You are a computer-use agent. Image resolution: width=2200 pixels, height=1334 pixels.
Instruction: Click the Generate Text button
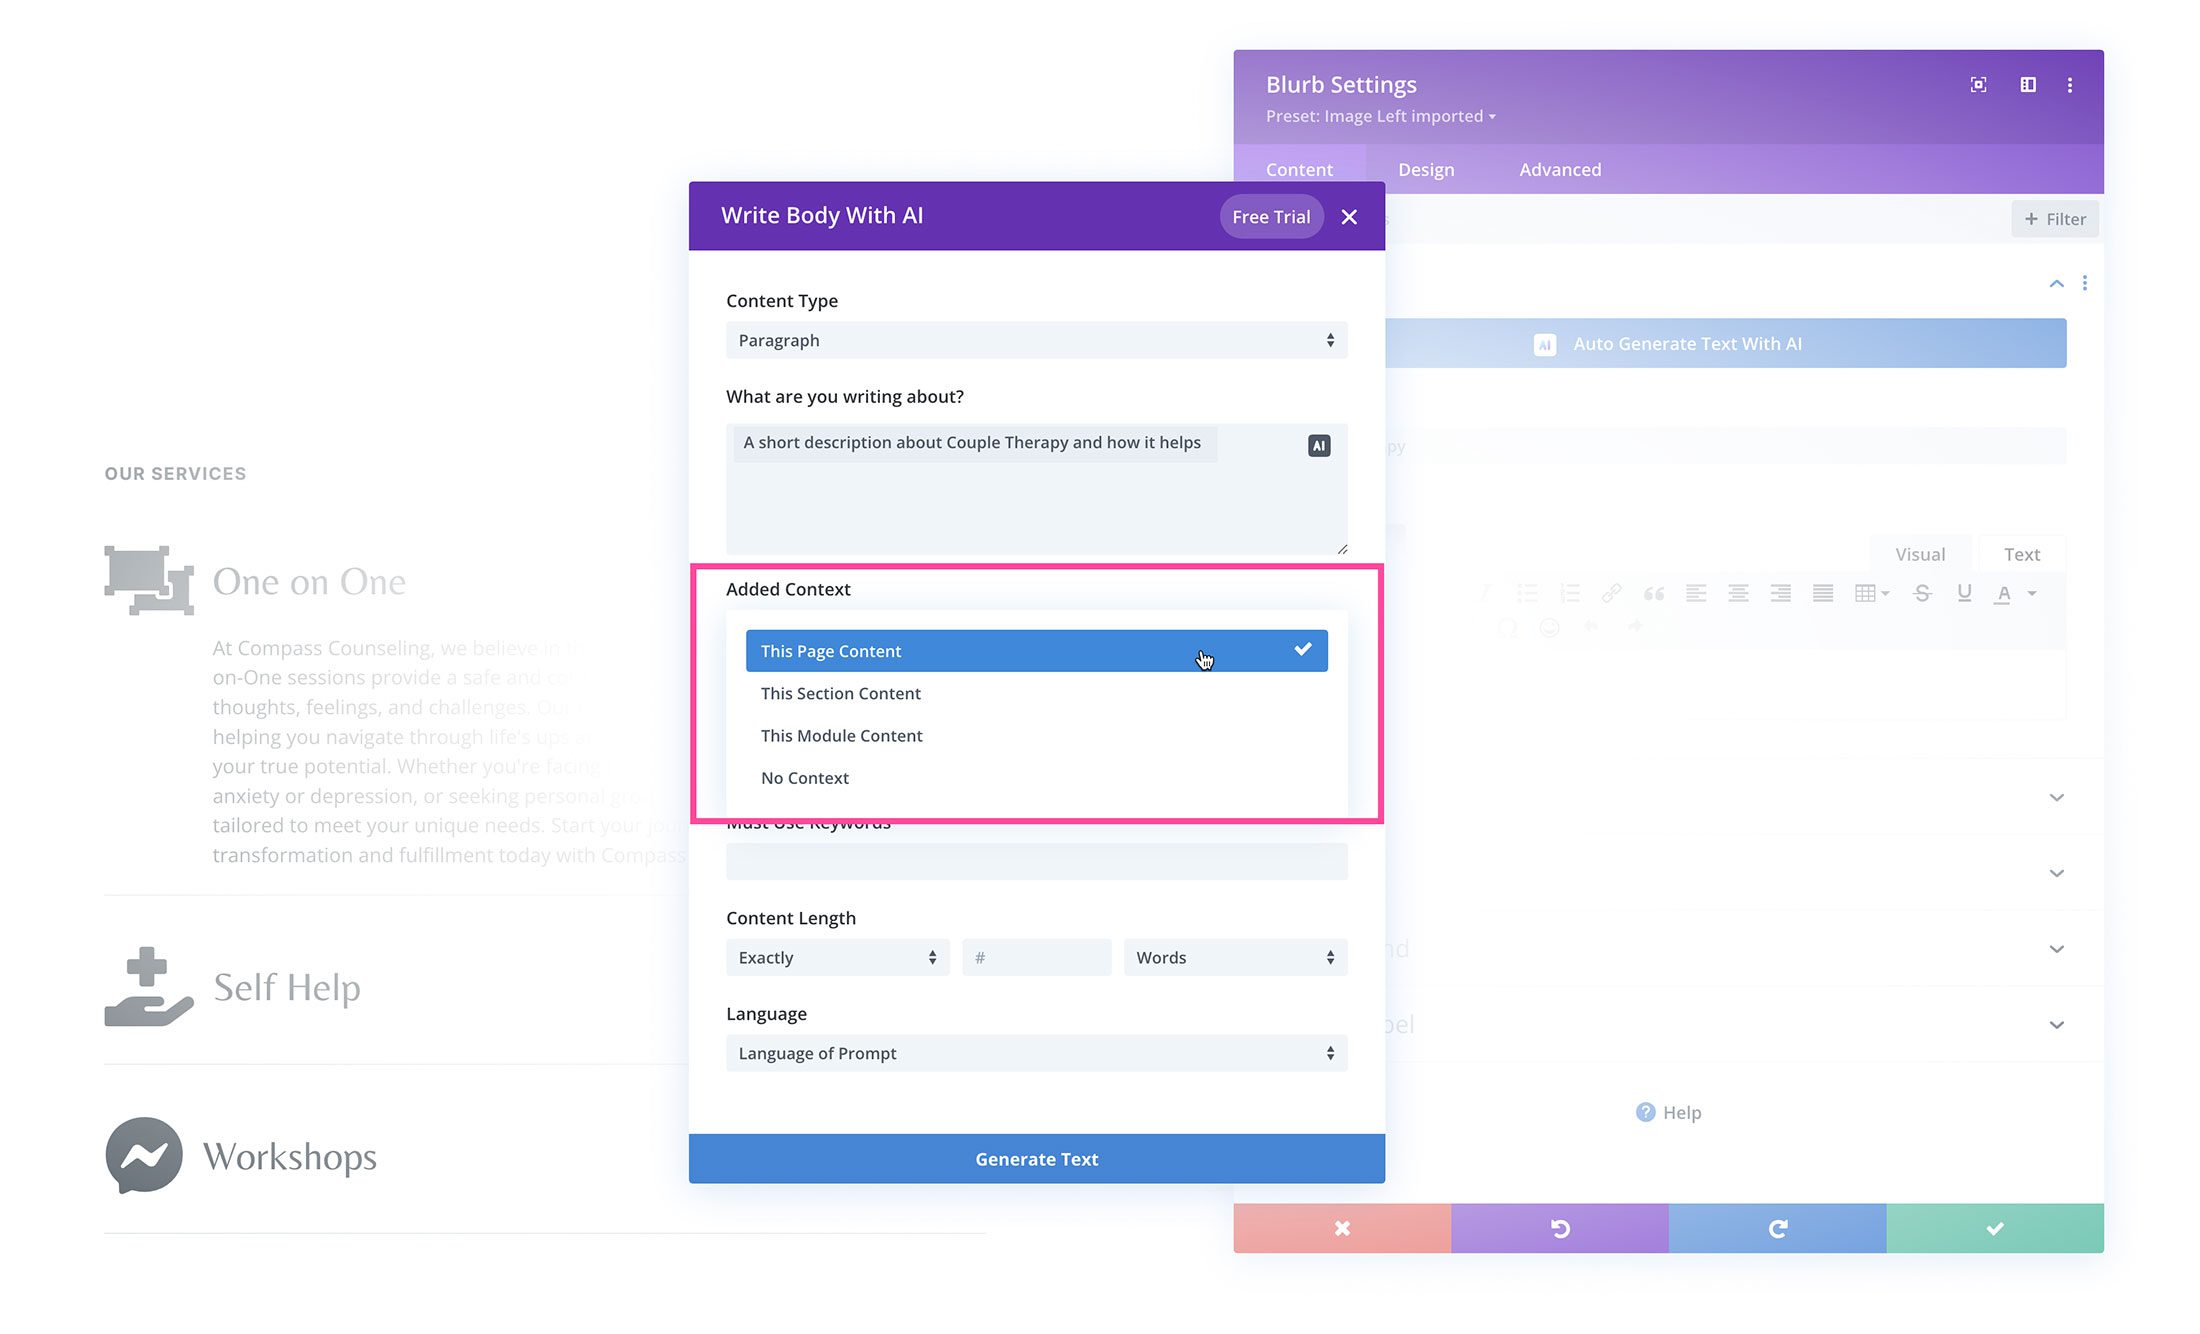[x=1036, y=1158]
